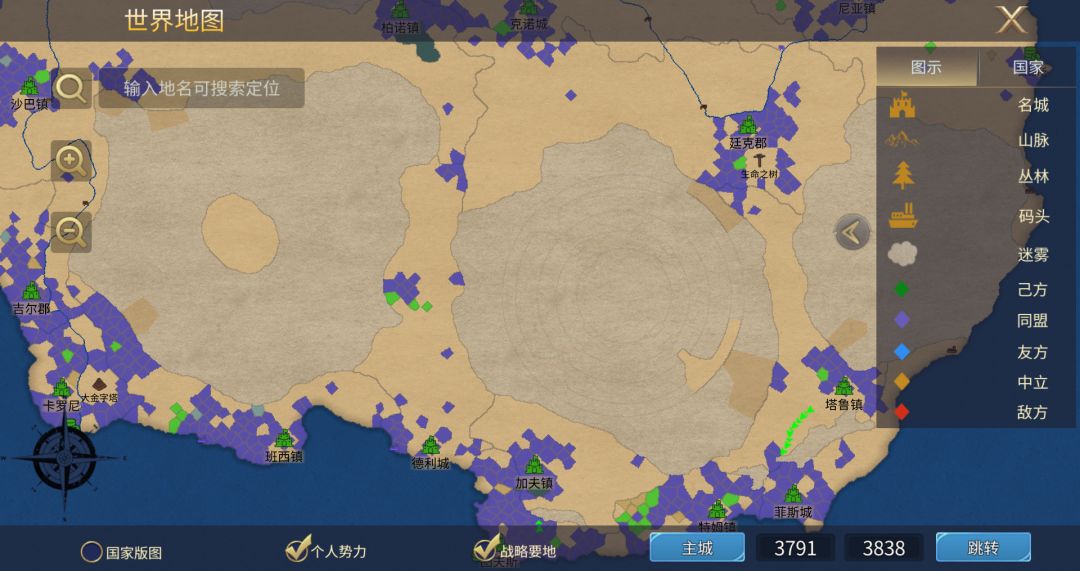Screen dimensions: 1080x571
Task: Select the 加夫镇 town icon
Action: click(534, 465)
